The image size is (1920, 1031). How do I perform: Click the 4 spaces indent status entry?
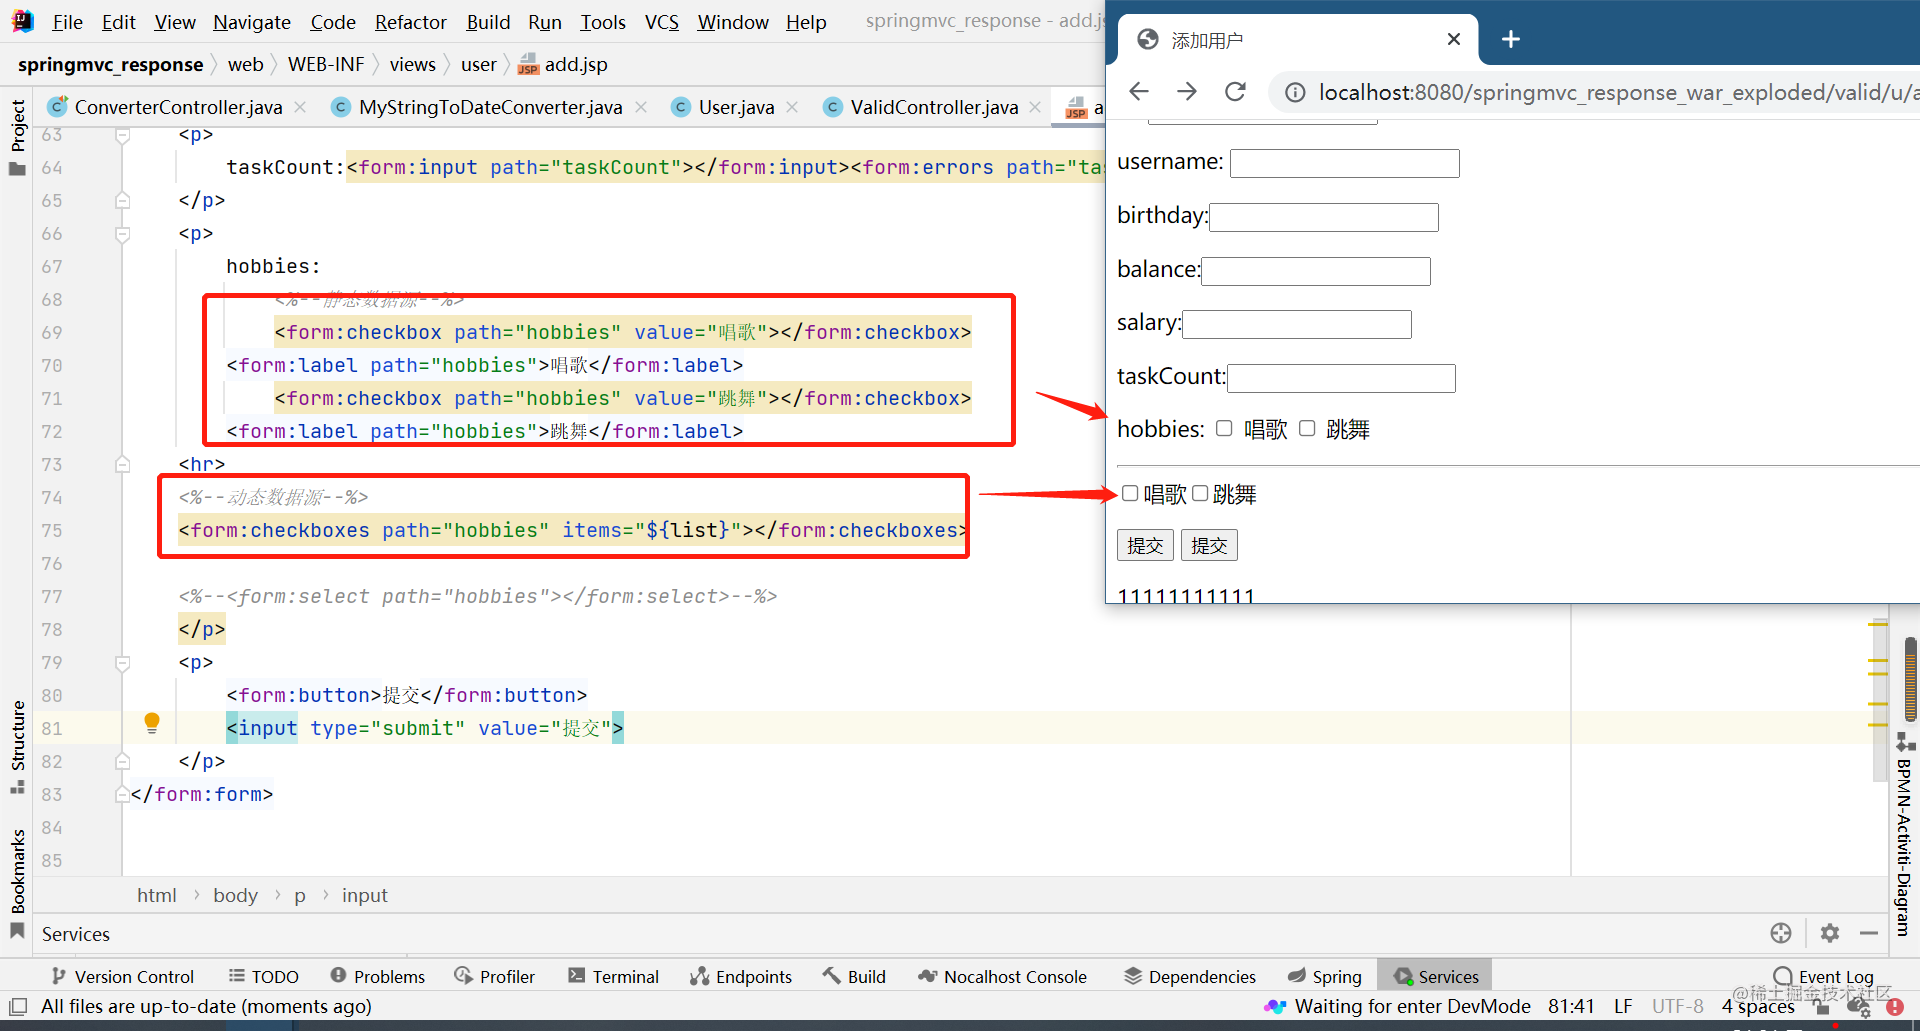pos(1757,1006)
